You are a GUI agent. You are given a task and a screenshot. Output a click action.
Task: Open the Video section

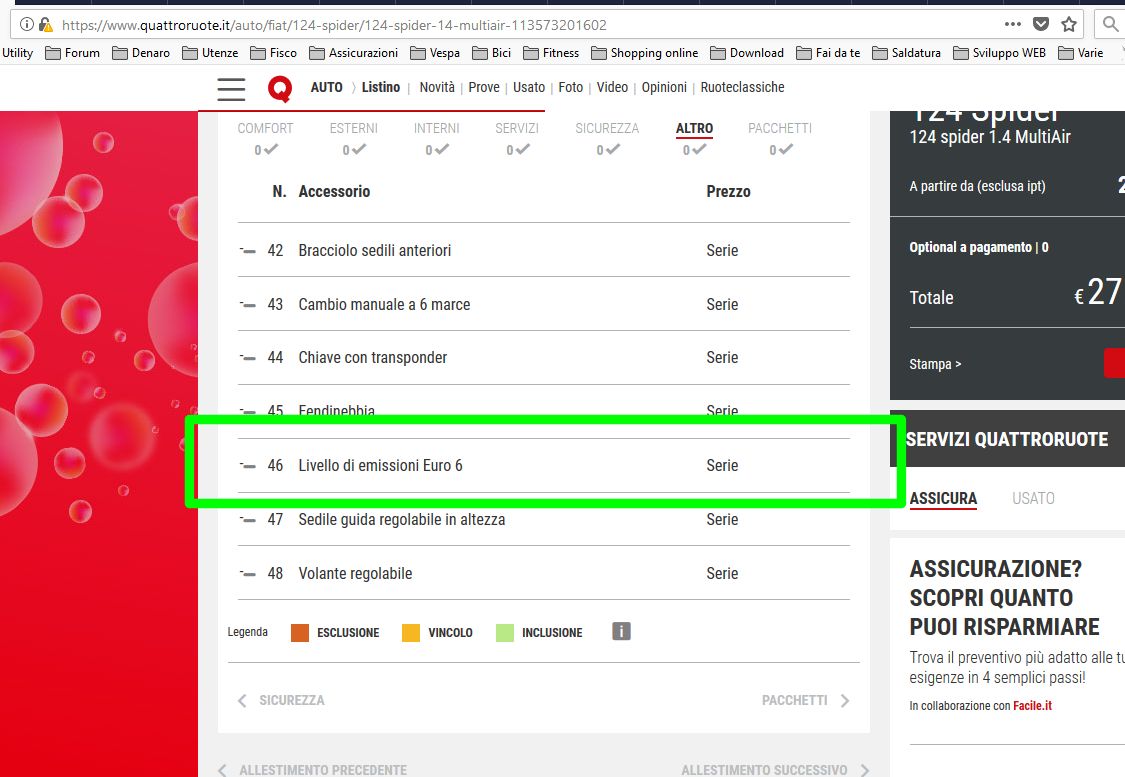tap(612, 88)
